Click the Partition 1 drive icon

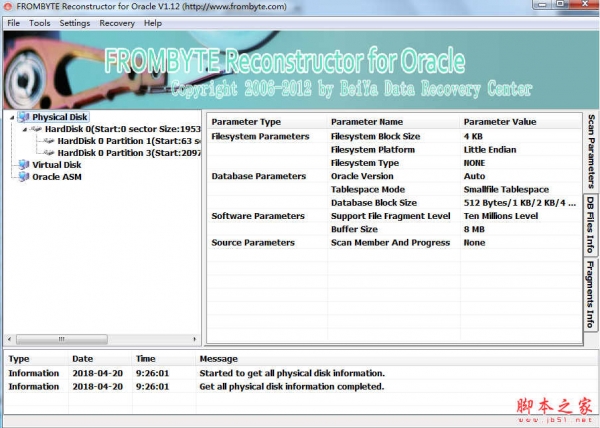click(x=49, y=141)
